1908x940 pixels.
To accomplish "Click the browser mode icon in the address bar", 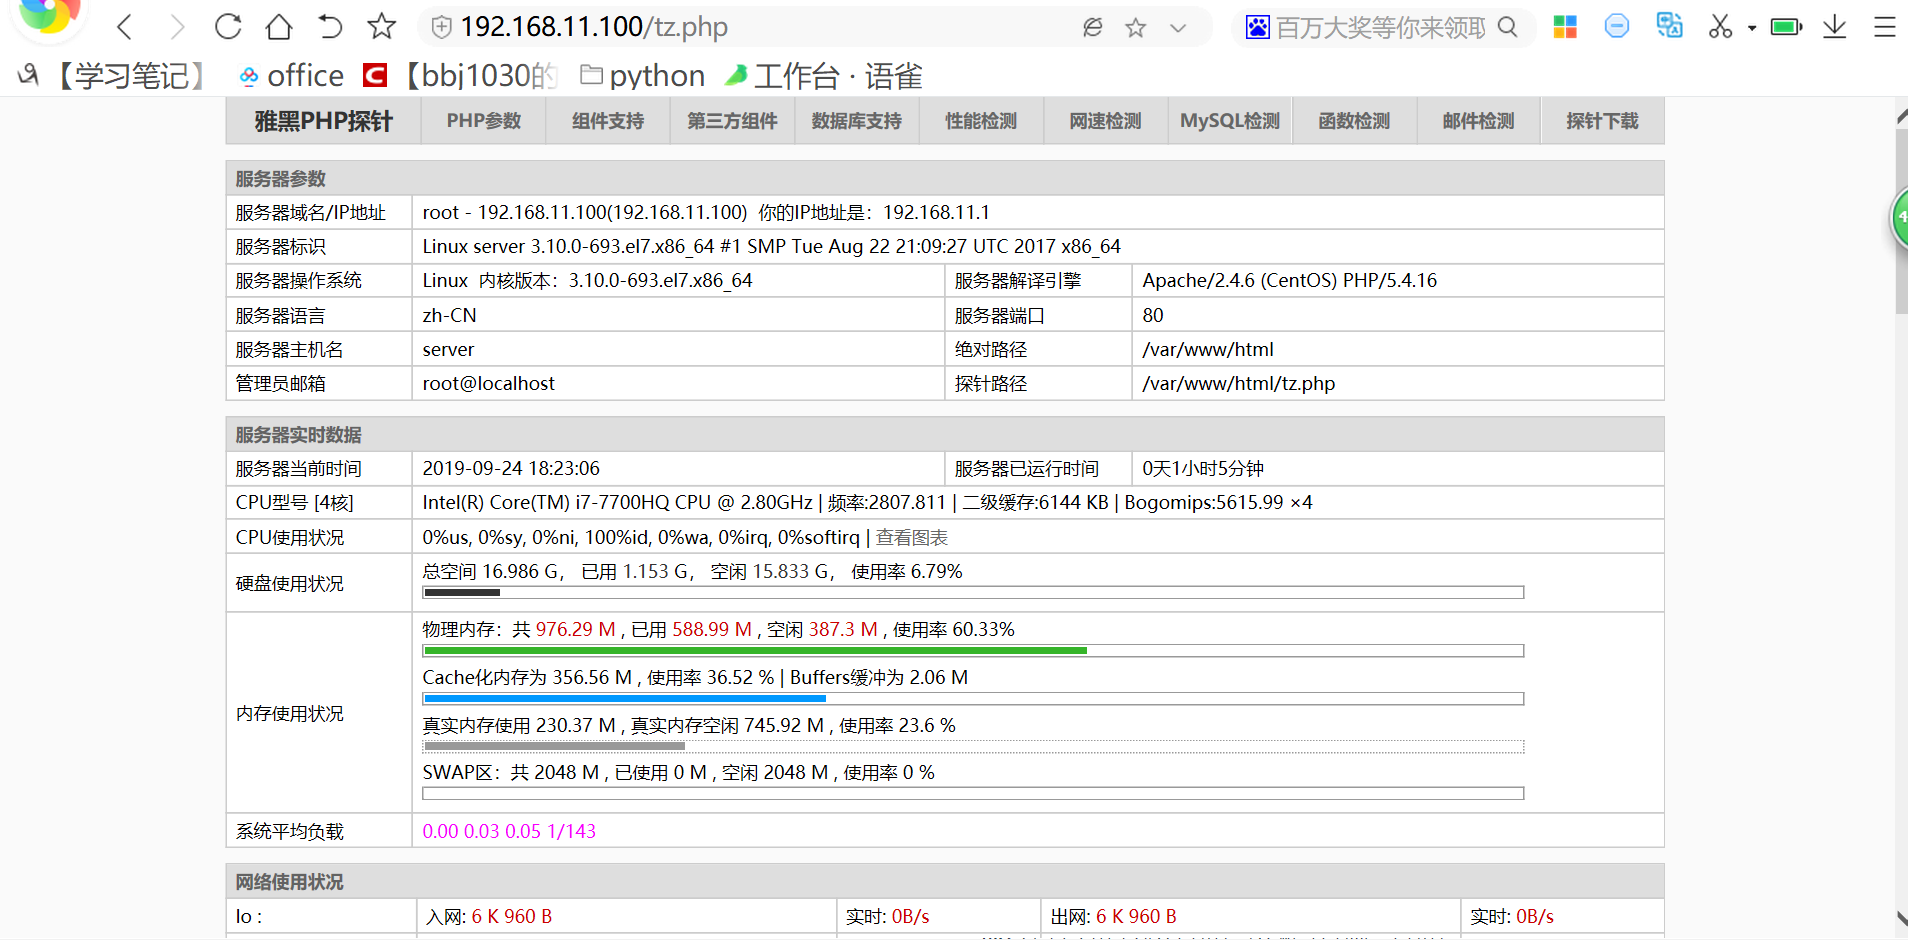I will click(1093, 27).
